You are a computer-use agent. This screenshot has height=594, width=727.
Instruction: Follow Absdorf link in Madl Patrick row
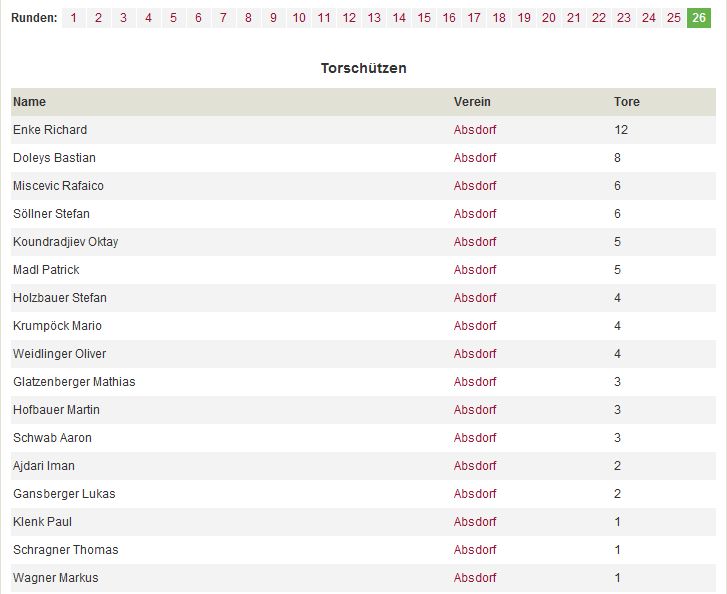coord(475,270)
